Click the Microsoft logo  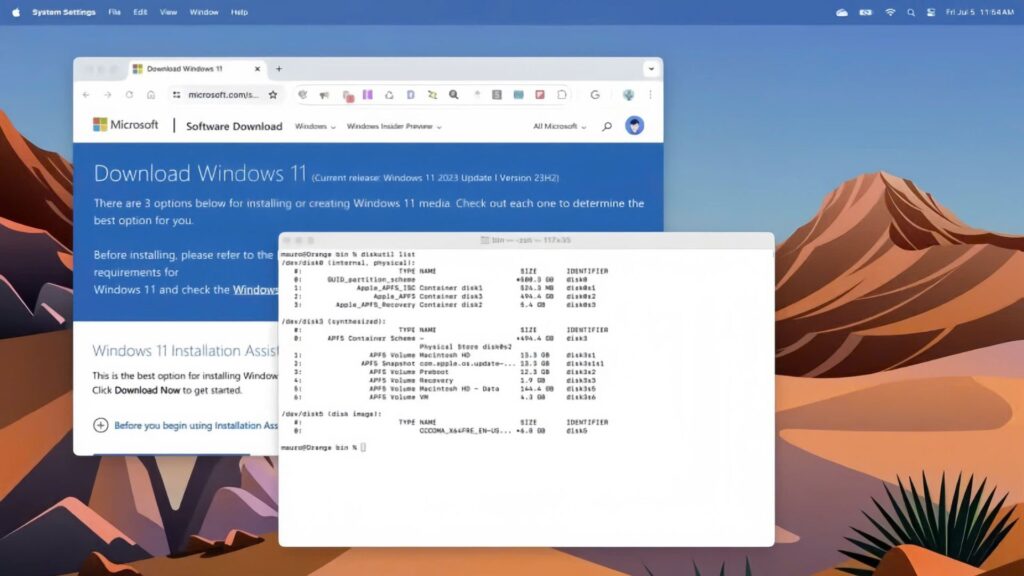[x=126, y=125]
